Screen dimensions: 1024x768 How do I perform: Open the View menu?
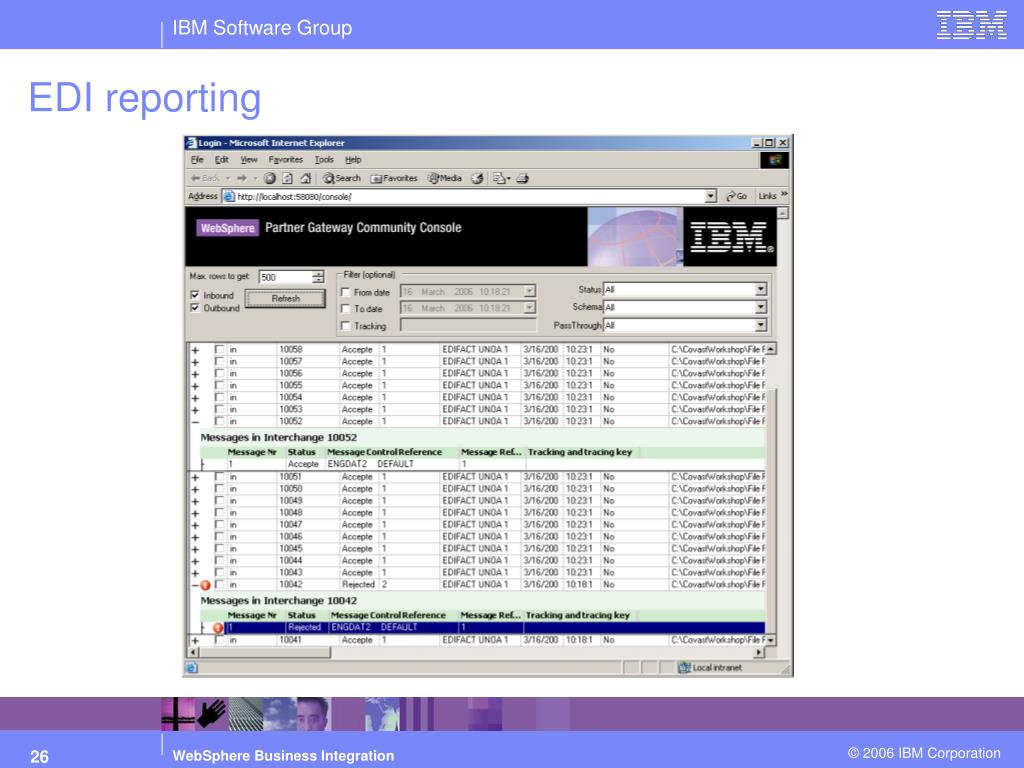click(249, 160)
